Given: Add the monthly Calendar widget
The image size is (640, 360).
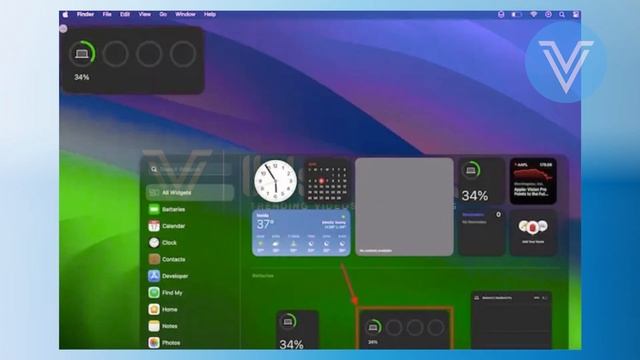Looking at the screenshot, I should pyautogui.click(x=327, y=181).
